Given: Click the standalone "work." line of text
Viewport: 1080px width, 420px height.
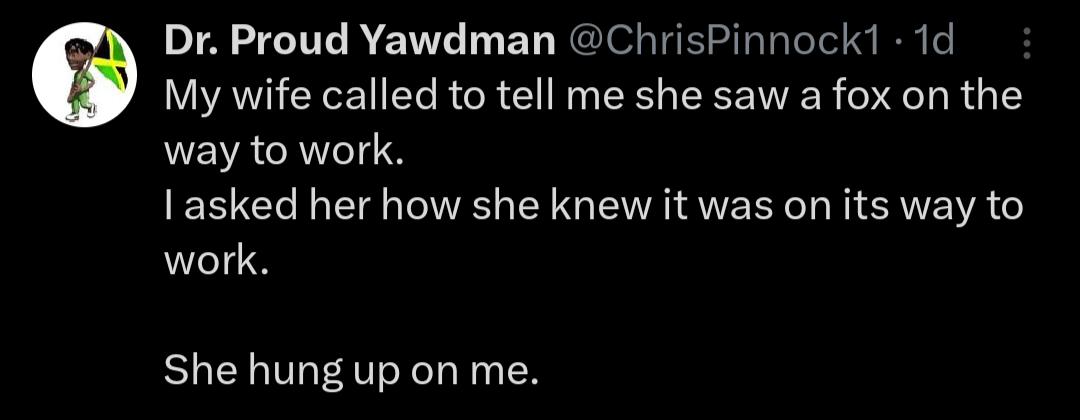Looking at the screenshot, I should click(x=215, y=262).
